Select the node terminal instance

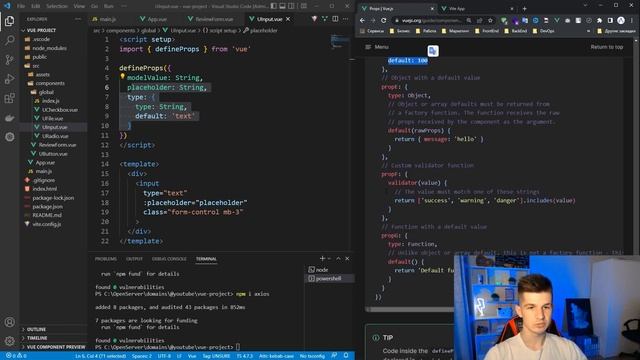coord(329,270)
